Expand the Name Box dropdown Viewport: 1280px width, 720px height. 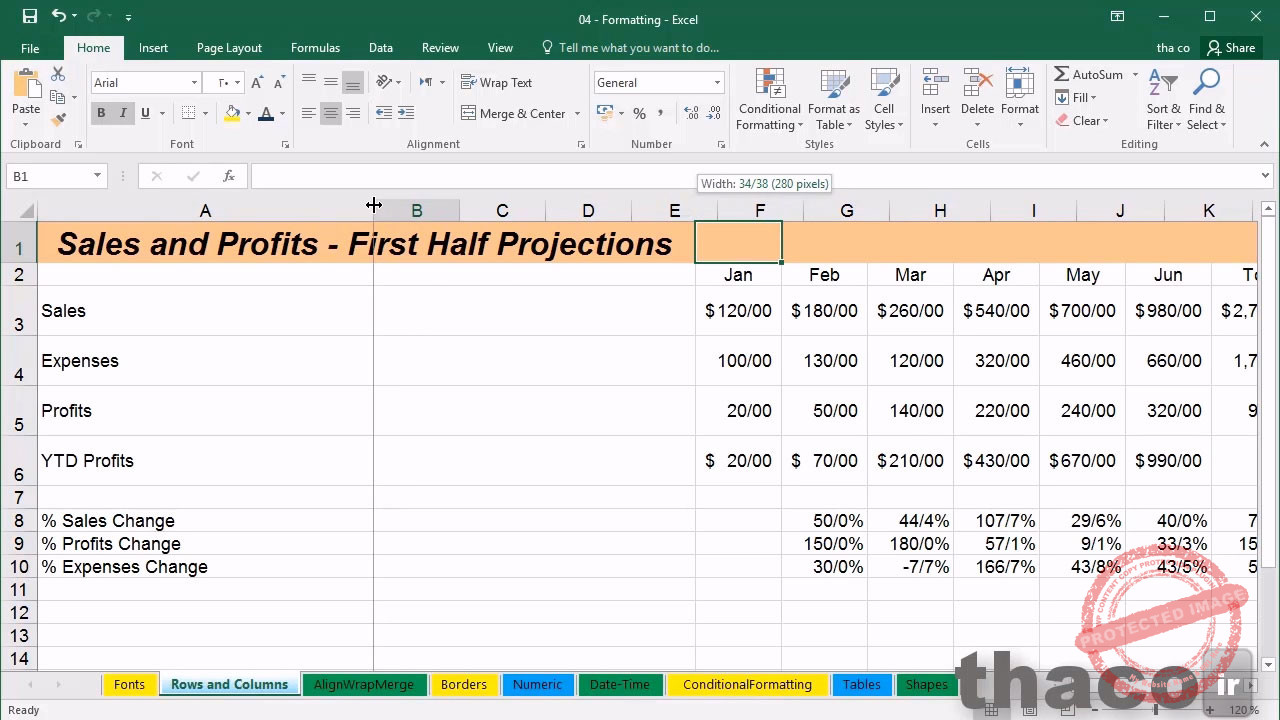pyautogui.click(x=97, y=176)
